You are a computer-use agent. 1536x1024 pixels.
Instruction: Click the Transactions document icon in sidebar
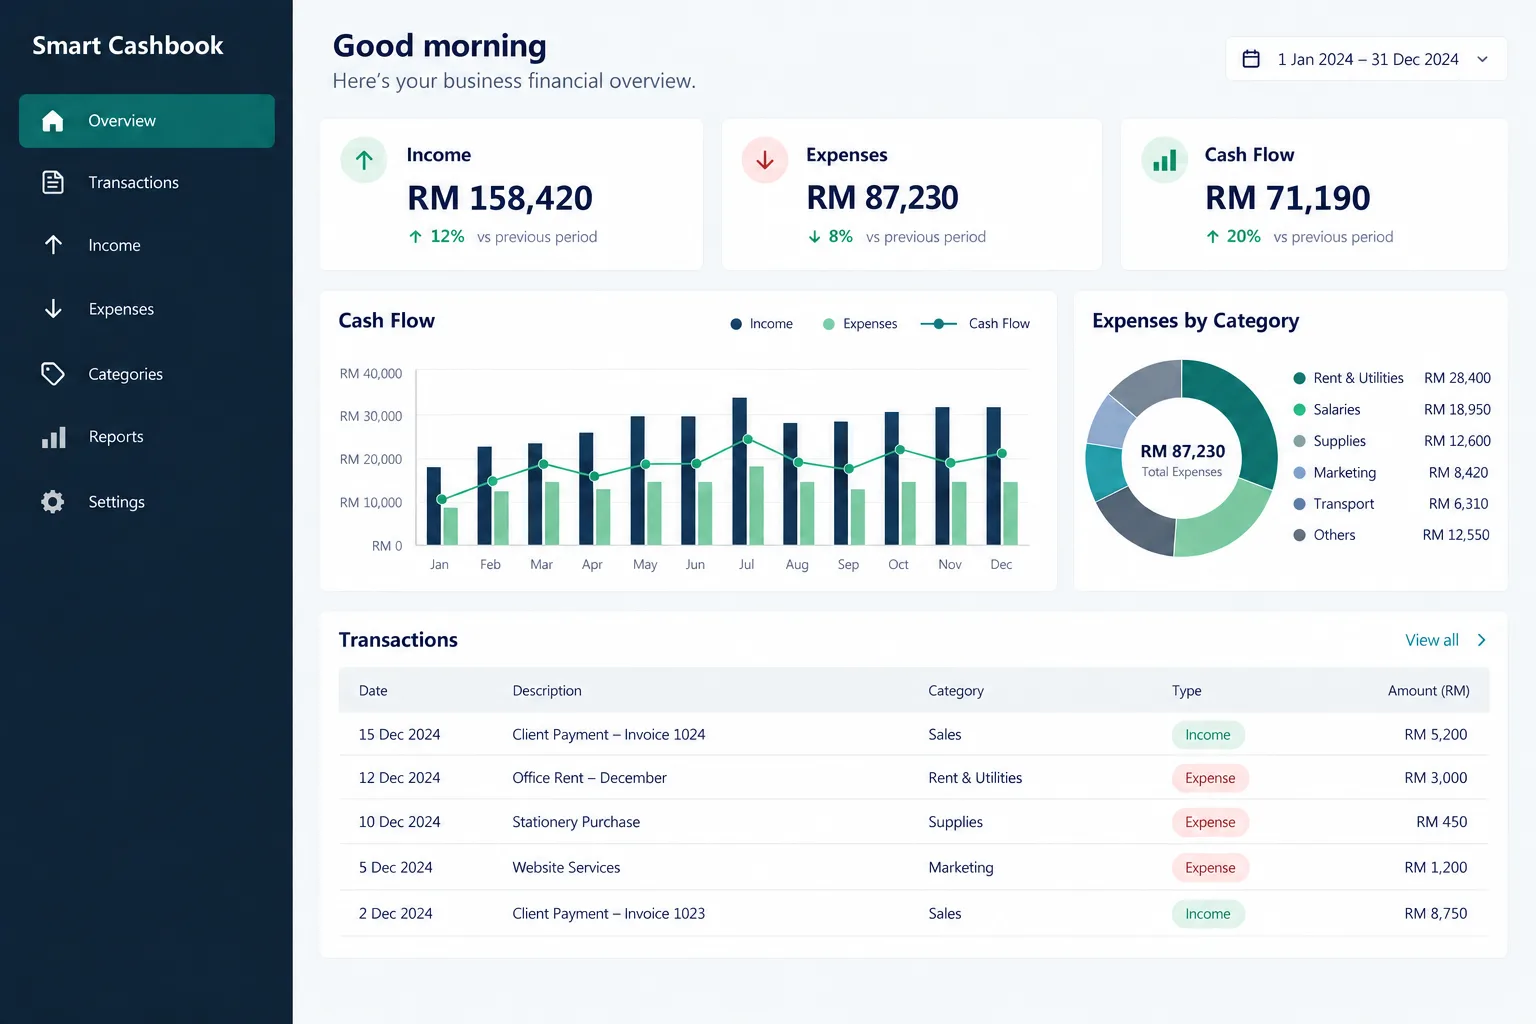pos(53,182)
